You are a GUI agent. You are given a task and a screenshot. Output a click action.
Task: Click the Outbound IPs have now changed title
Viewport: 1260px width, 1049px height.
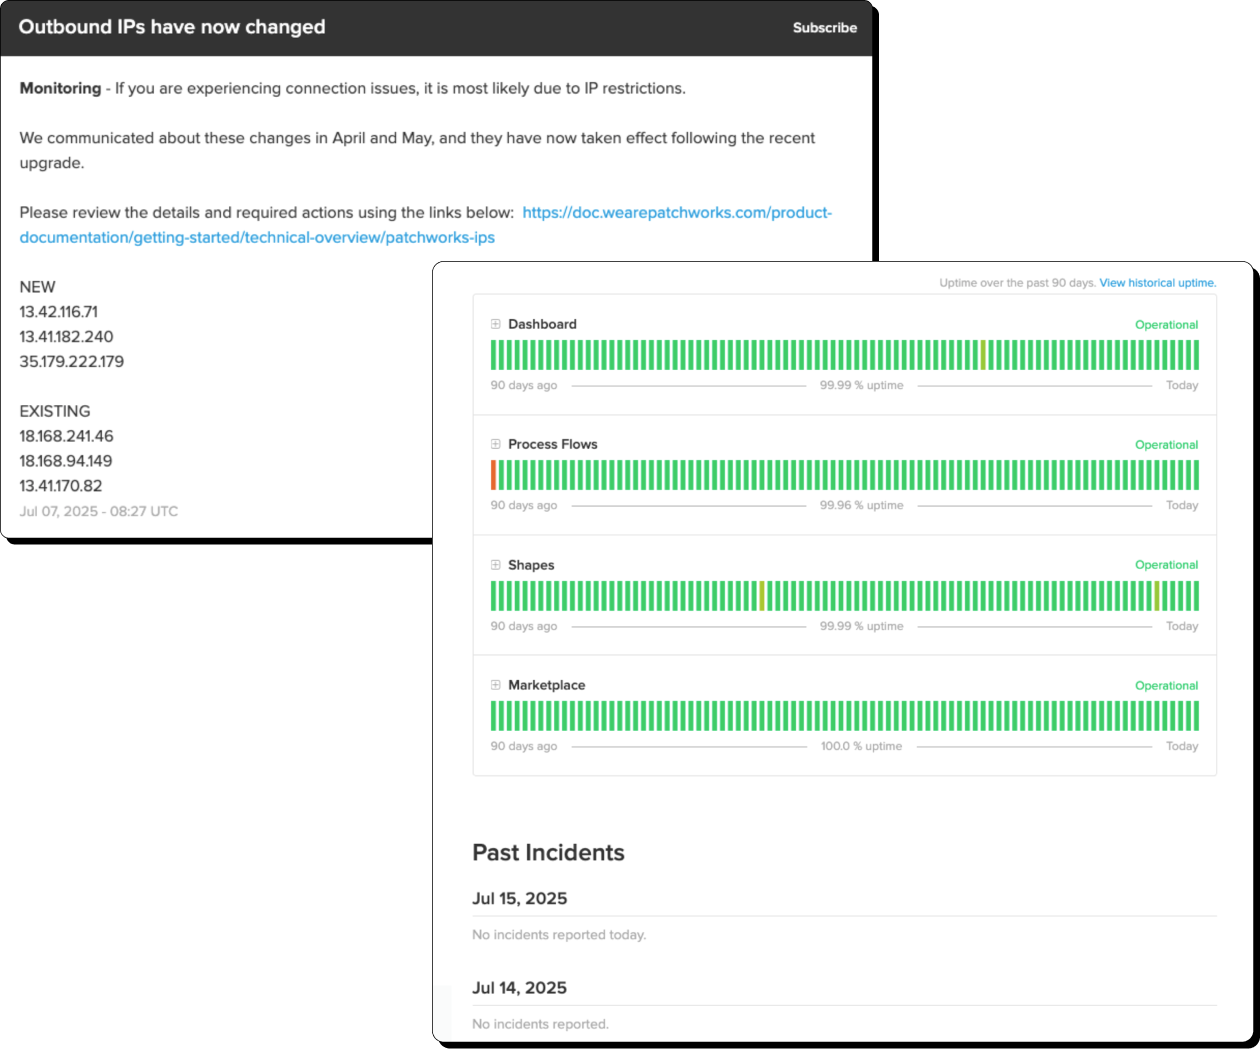[172, 27]
